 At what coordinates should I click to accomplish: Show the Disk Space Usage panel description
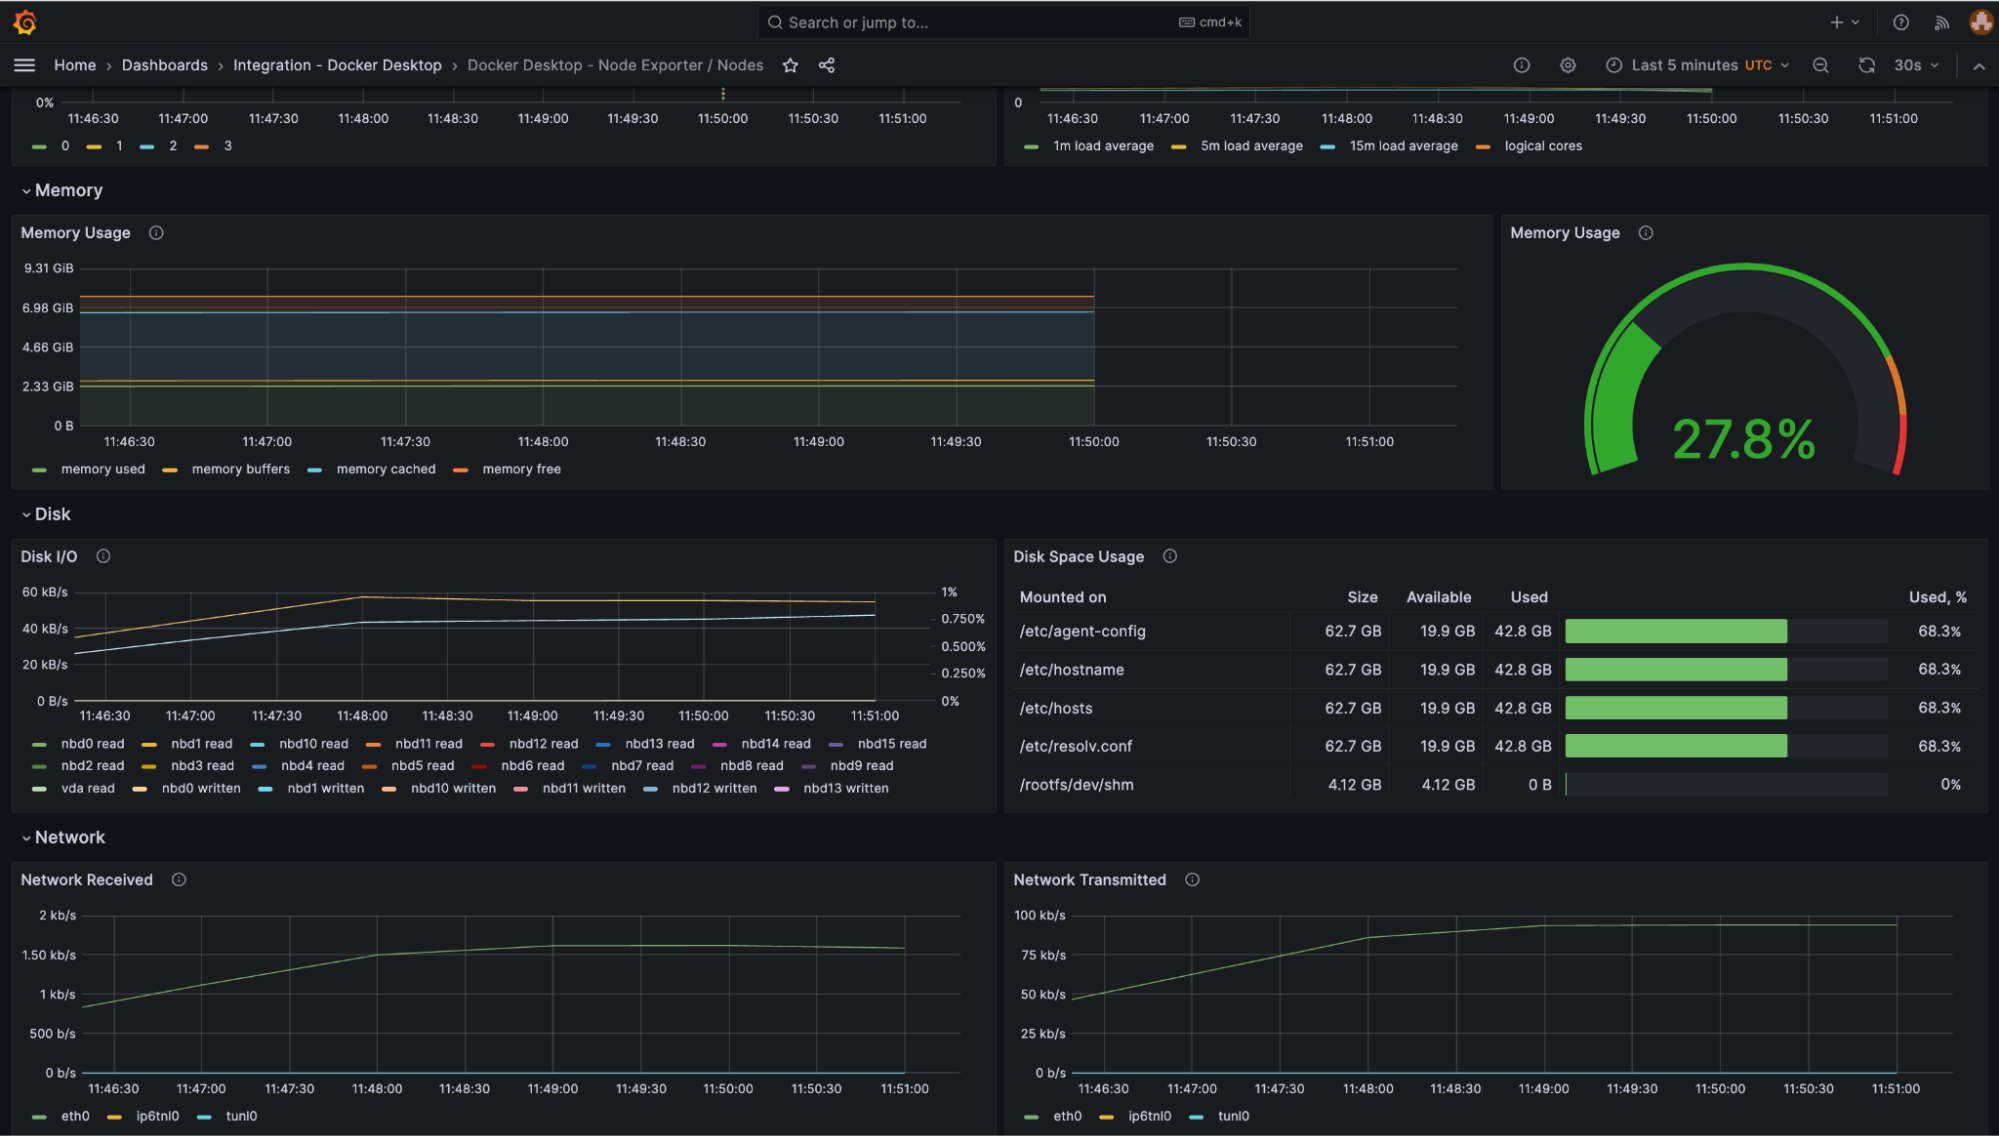1169,556
